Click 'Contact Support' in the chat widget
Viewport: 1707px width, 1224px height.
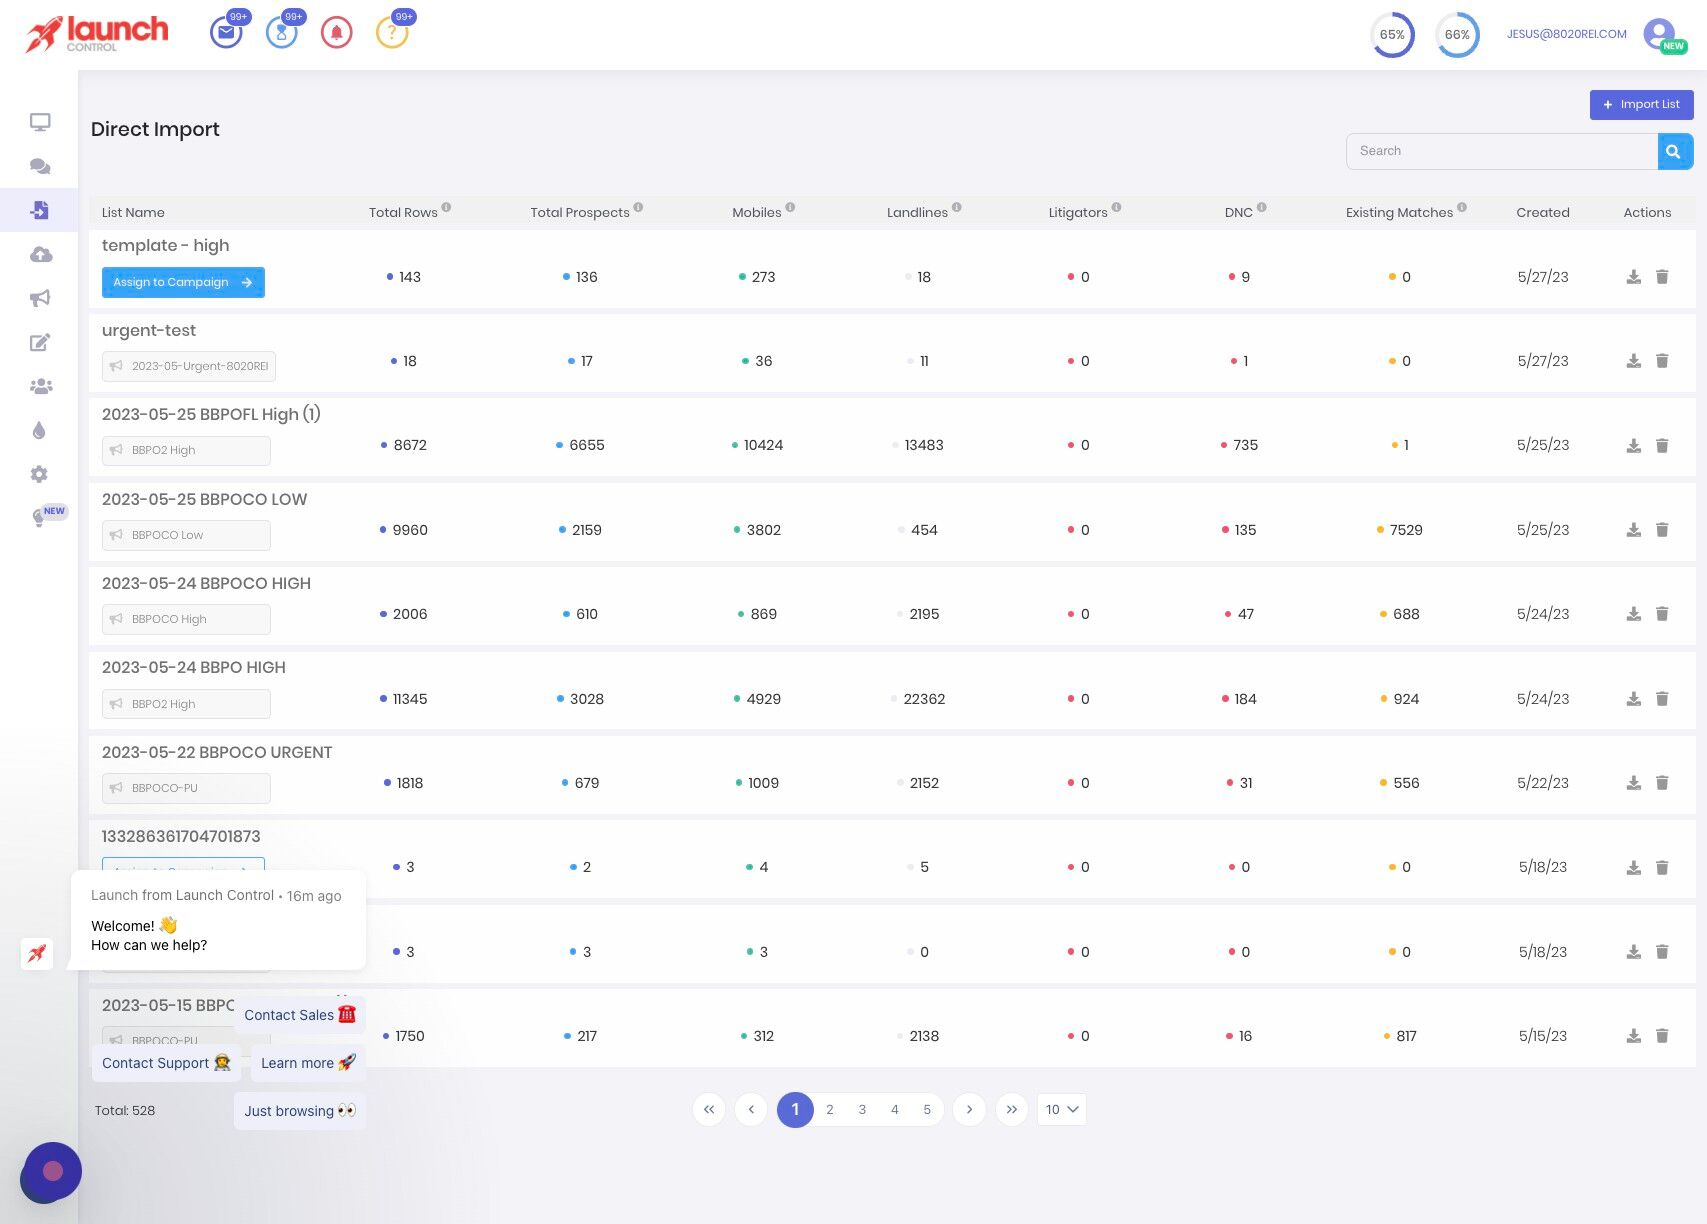pos(166,1063)
